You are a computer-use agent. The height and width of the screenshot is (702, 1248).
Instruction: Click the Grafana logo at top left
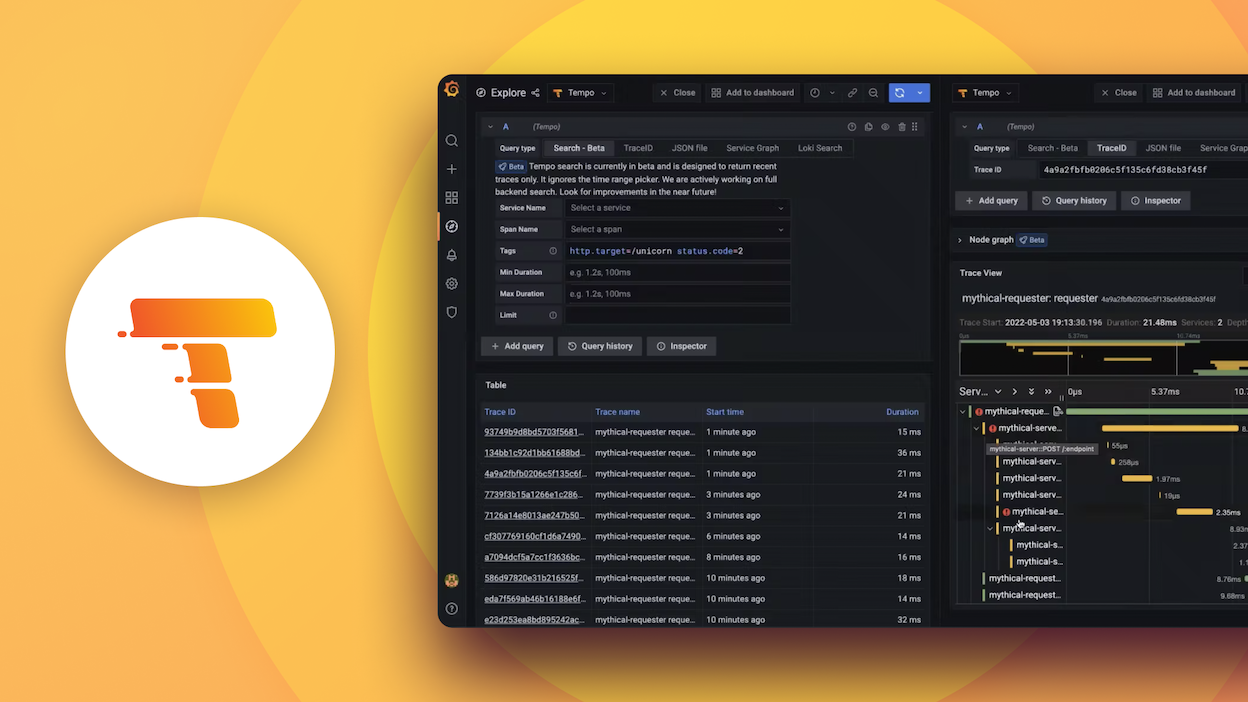[452, 89]
